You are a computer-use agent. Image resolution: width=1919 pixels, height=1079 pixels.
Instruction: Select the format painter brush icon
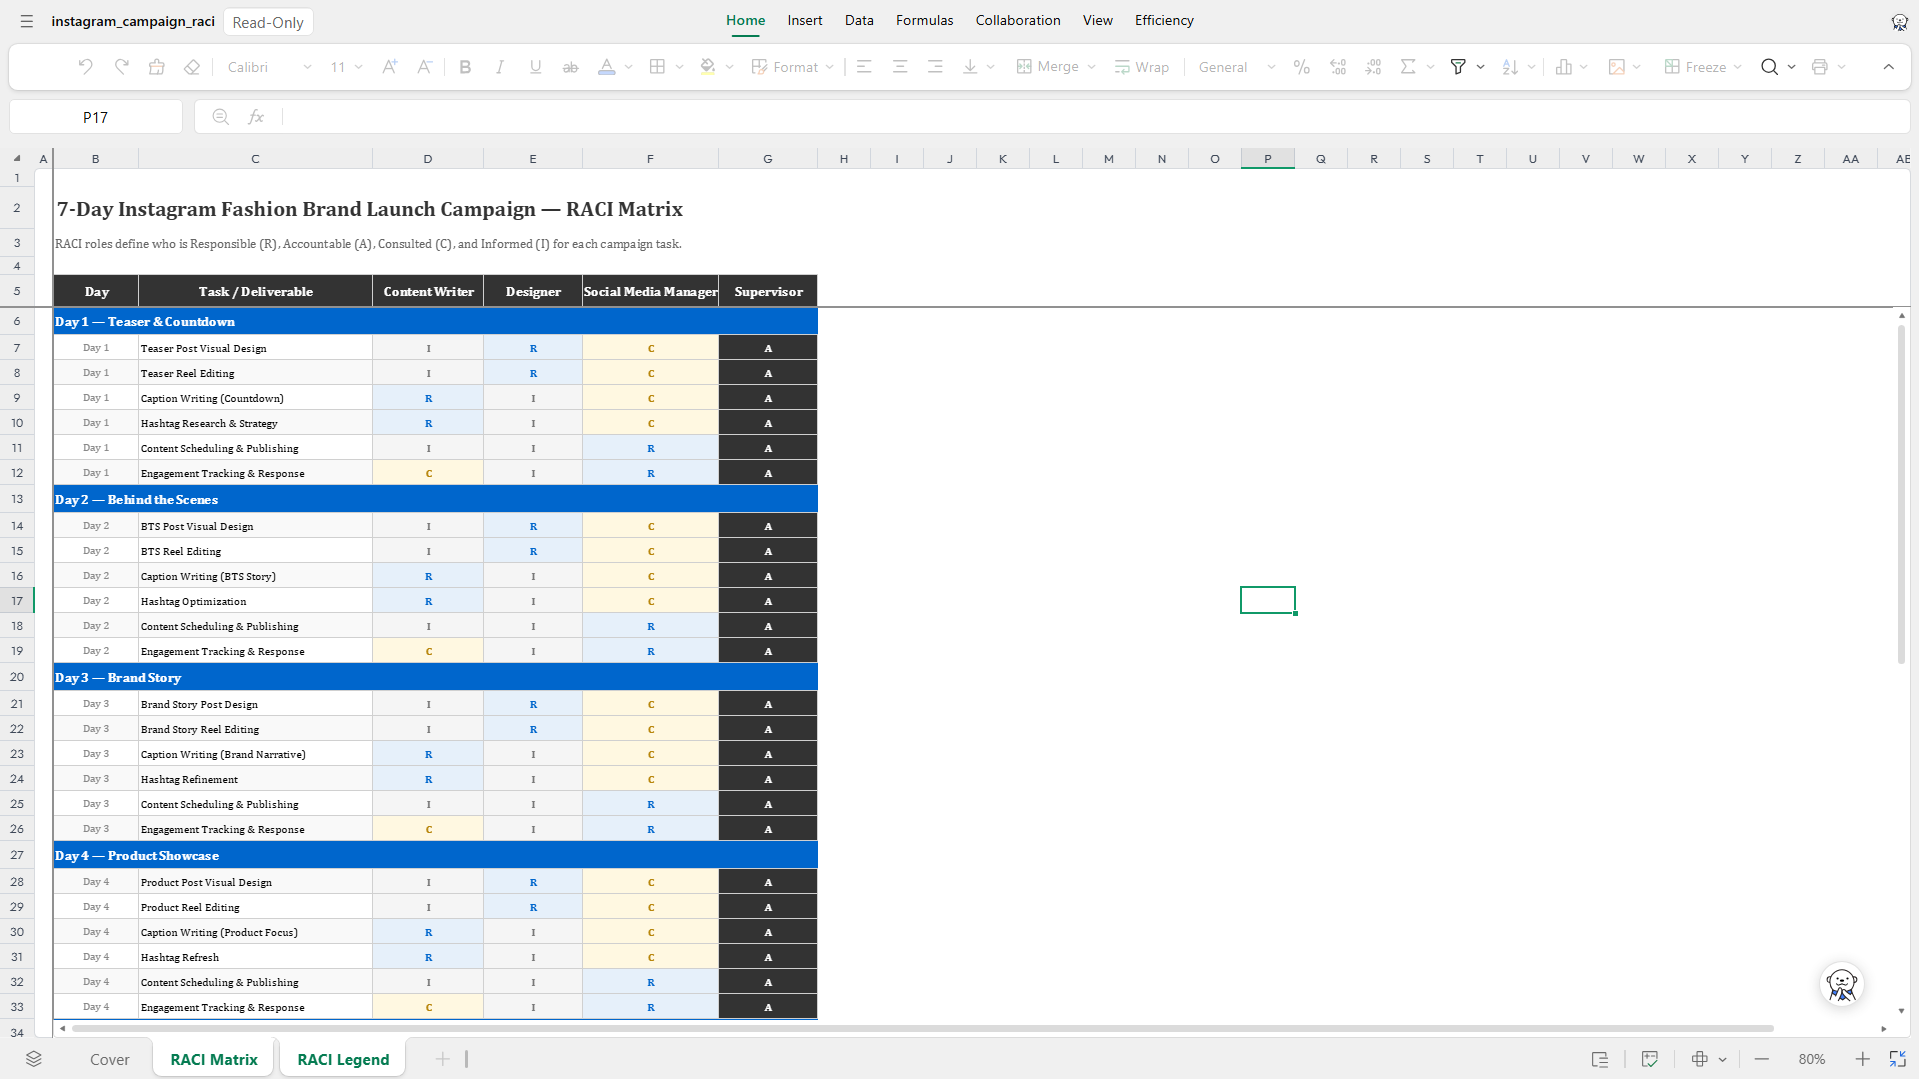tap(156, 67)
